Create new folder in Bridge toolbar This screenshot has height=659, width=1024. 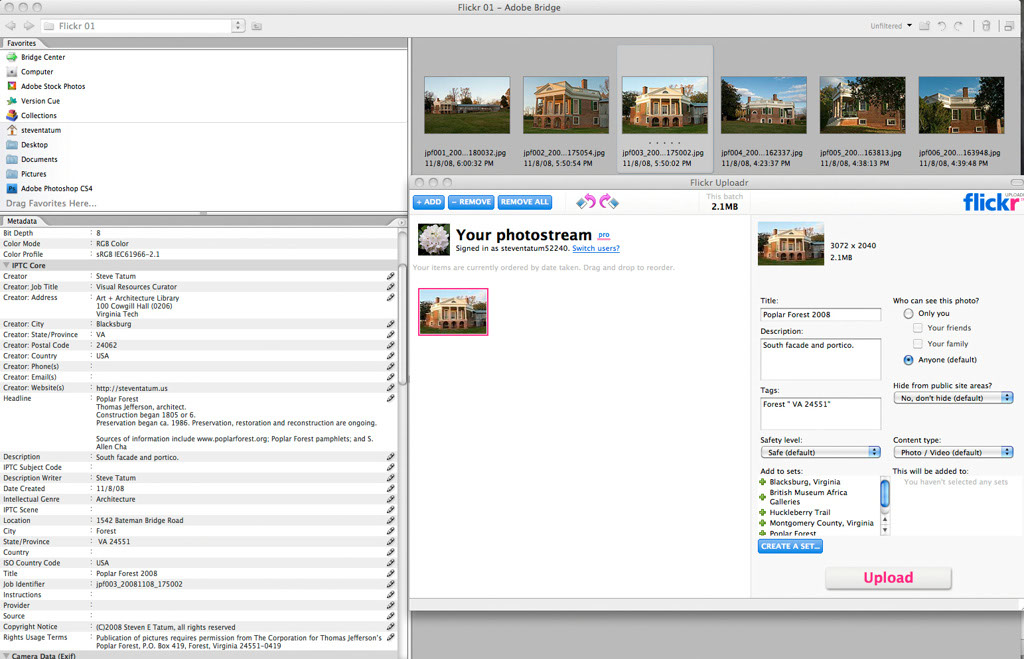(925, 26)
